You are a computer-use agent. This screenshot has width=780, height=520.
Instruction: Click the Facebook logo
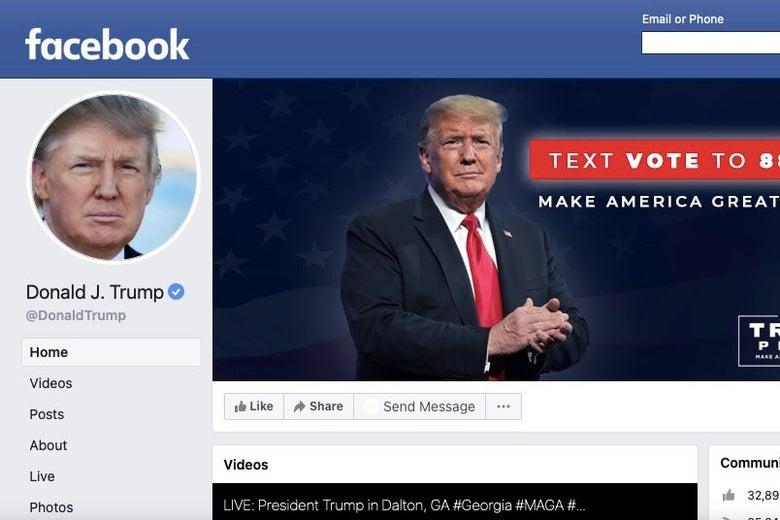pos(107,44)
